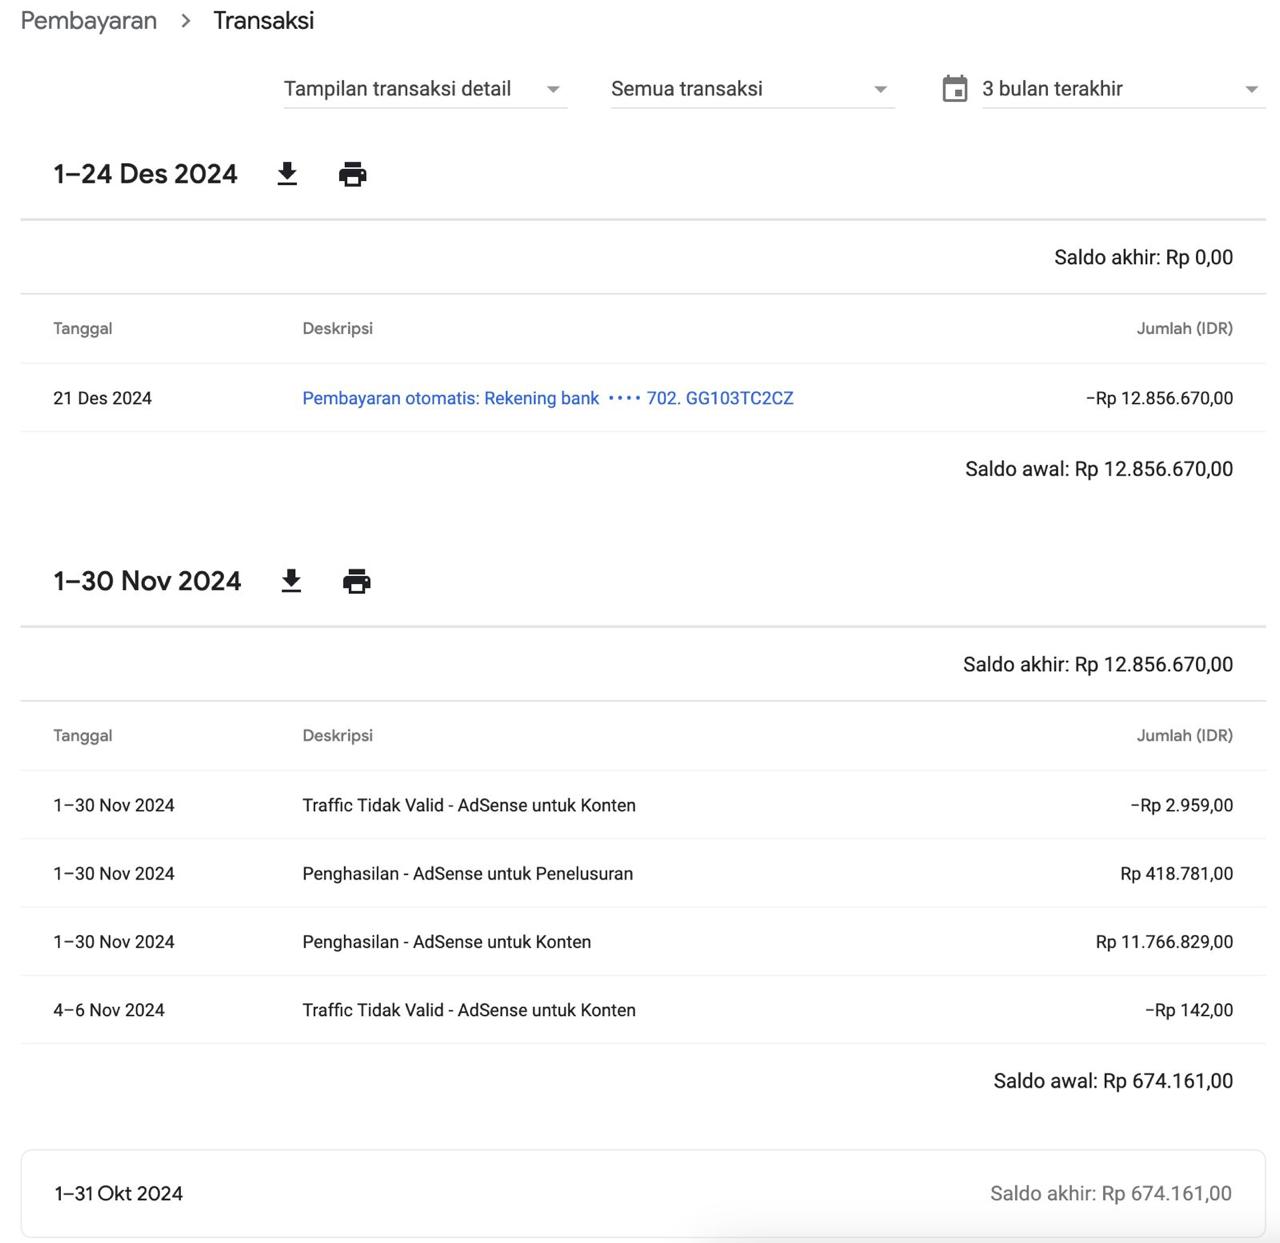Screen dimensions: 1280x1243
Task: Click Saldo akhir Rp 674.161,00 for October
Action: click(1110, 1193)
